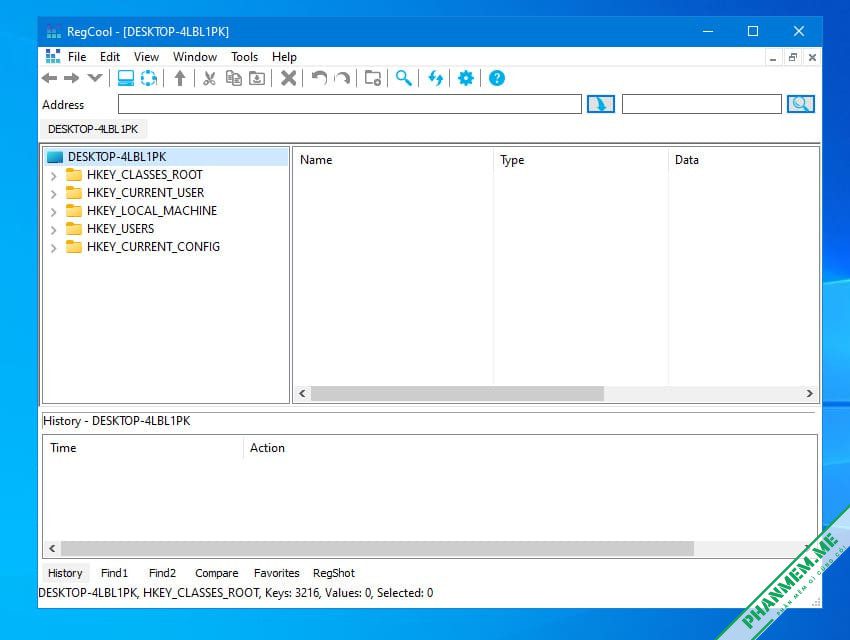The image size is (850, 640).
Task: Select HKEY_USERS key
Action: (x=120, y=228)
